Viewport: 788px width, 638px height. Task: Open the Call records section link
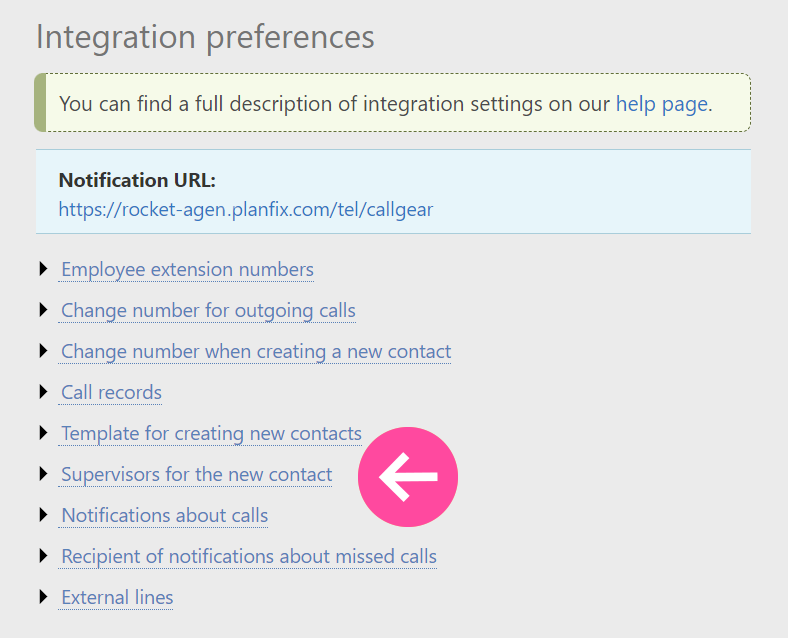point(112,393)
